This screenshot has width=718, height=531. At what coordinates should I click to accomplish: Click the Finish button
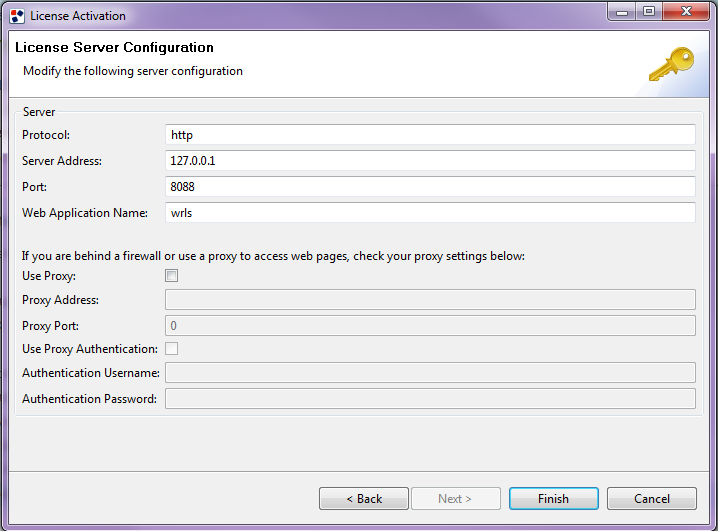pos(554,498)
